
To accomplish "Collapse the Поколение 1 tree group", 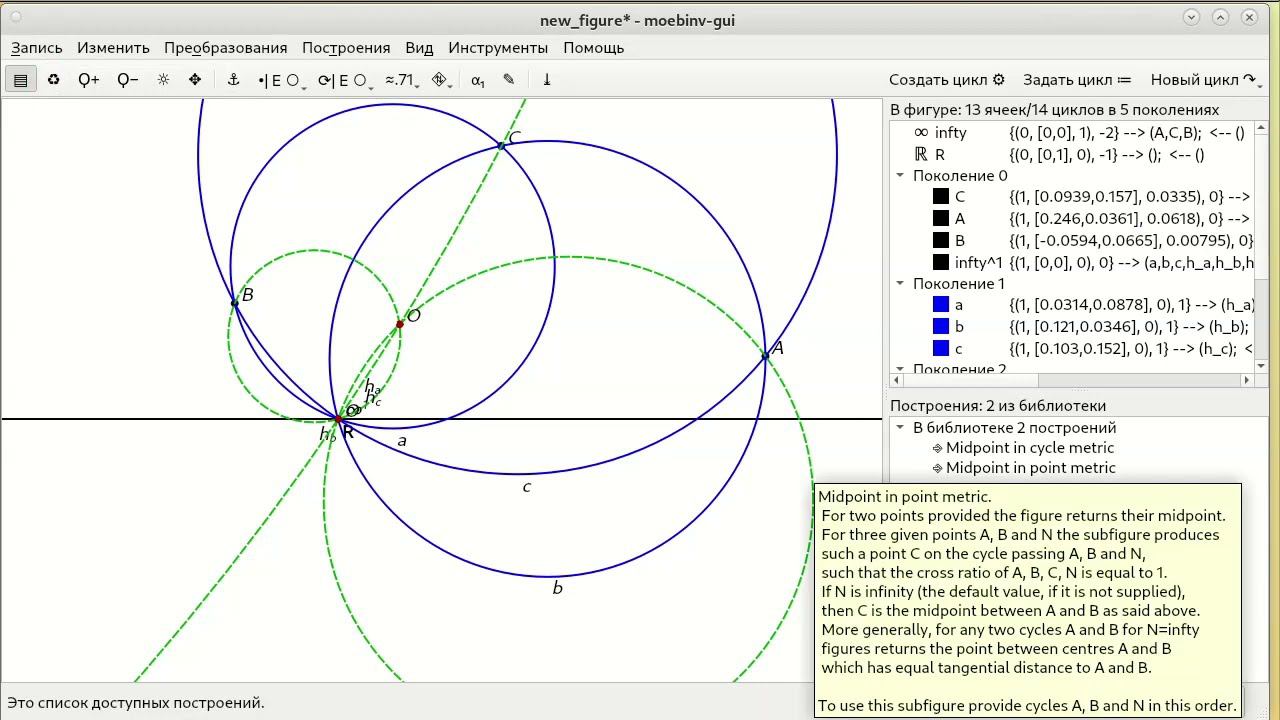I will (x=900, y=284).
